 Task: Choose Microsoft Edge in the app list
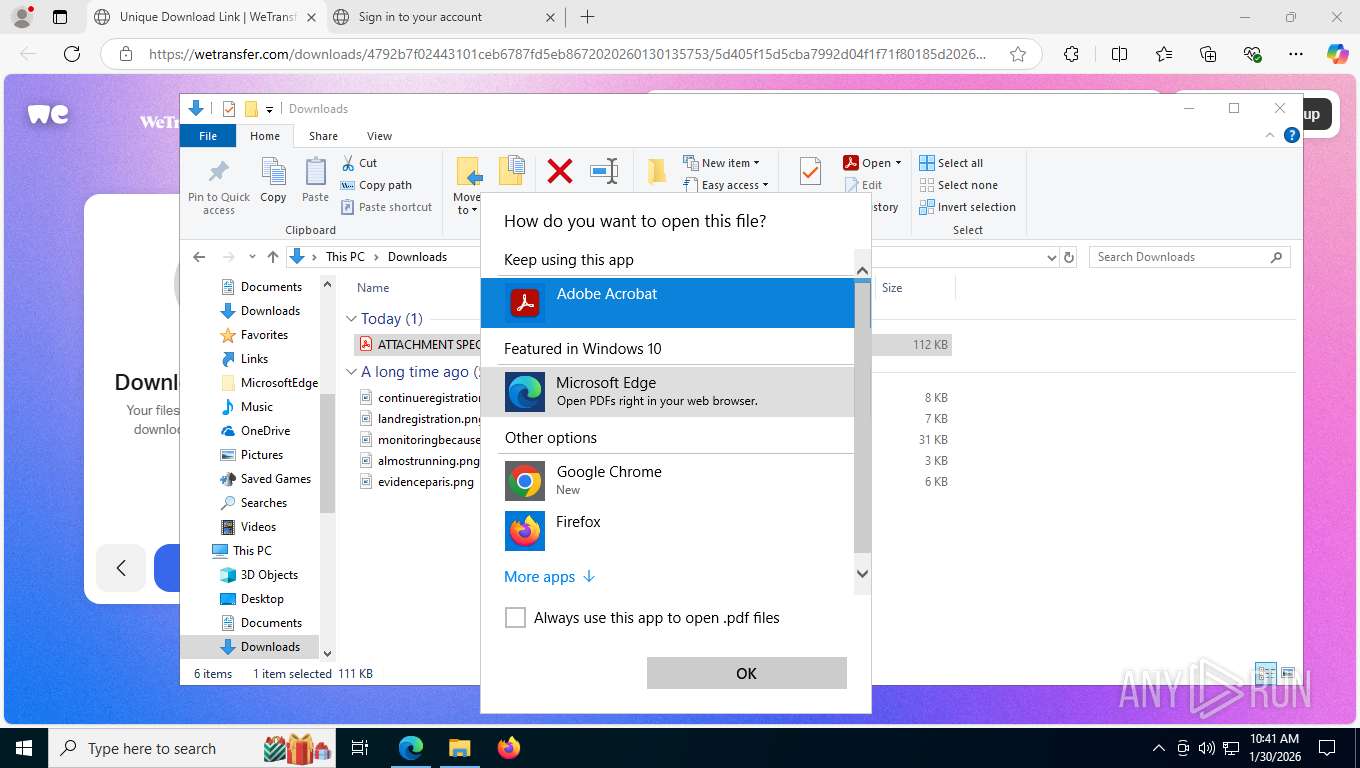(x=667, y=391)
